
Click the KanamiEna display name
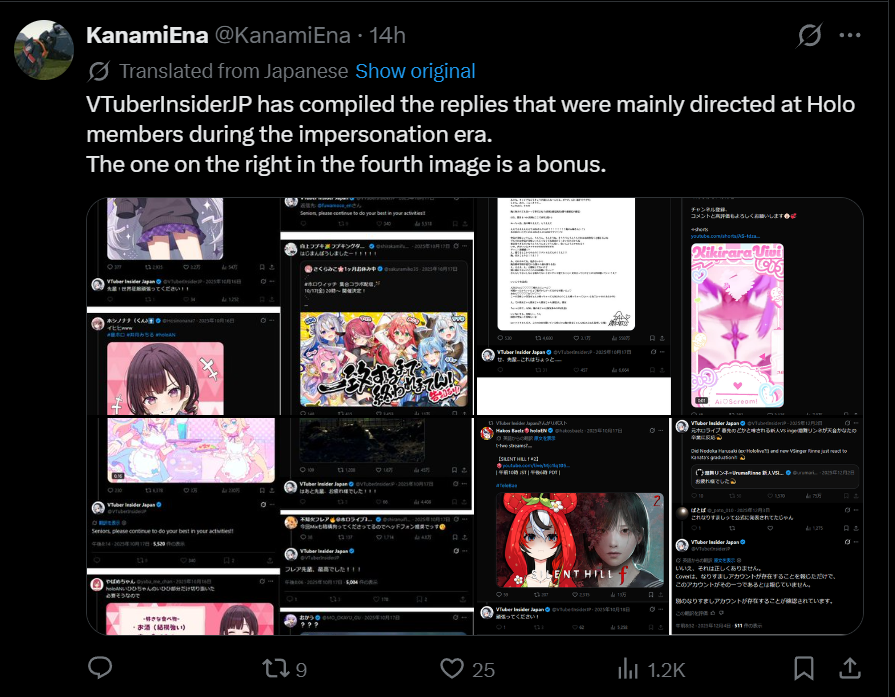[x=147, y=35]
